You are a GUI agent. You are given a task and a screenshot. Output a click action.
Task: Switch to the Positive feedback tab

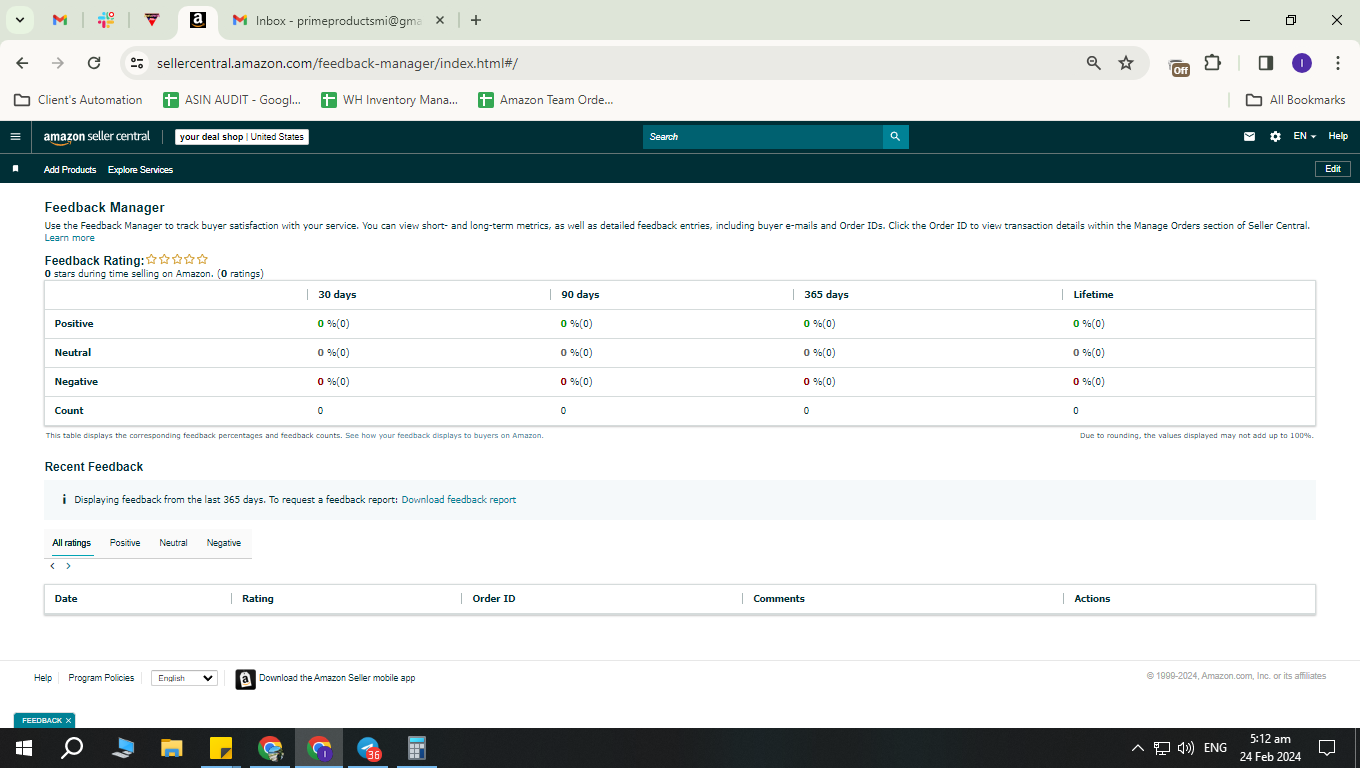125,543
